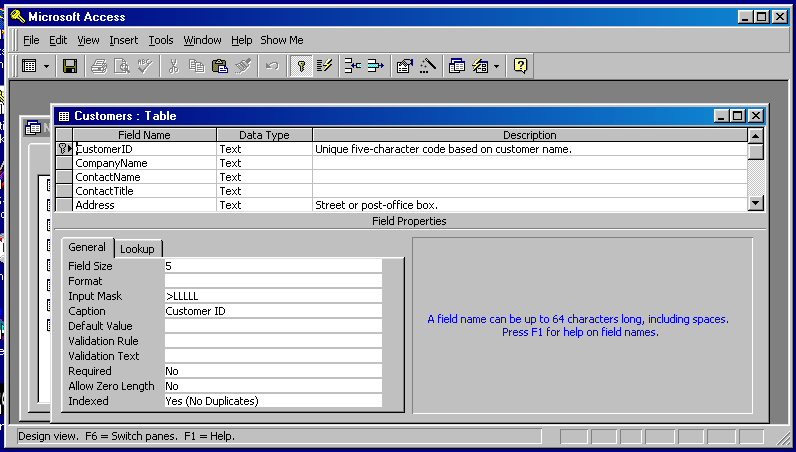This screenshot has height=452, width=796.
Task: Open table Properties icon
Action: point(404,66)
